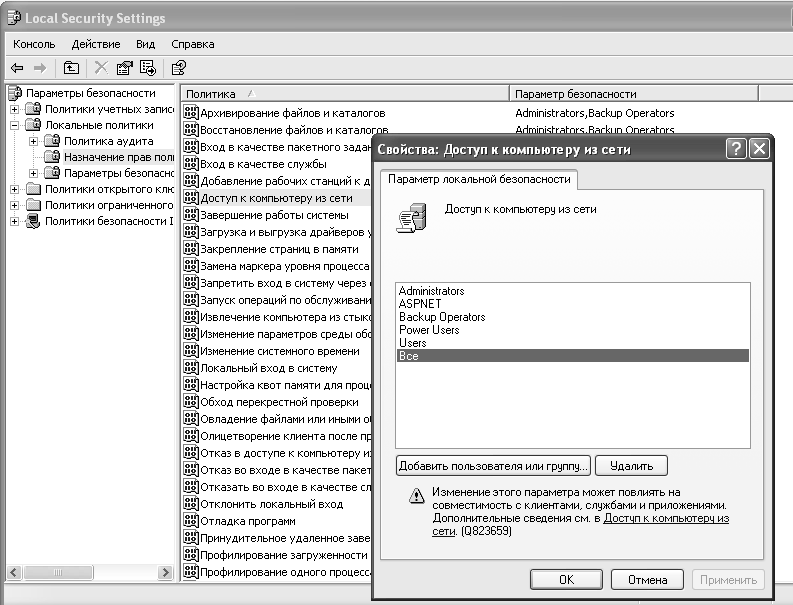
Task: Open the Действие menu
Action: click(96, 44)
